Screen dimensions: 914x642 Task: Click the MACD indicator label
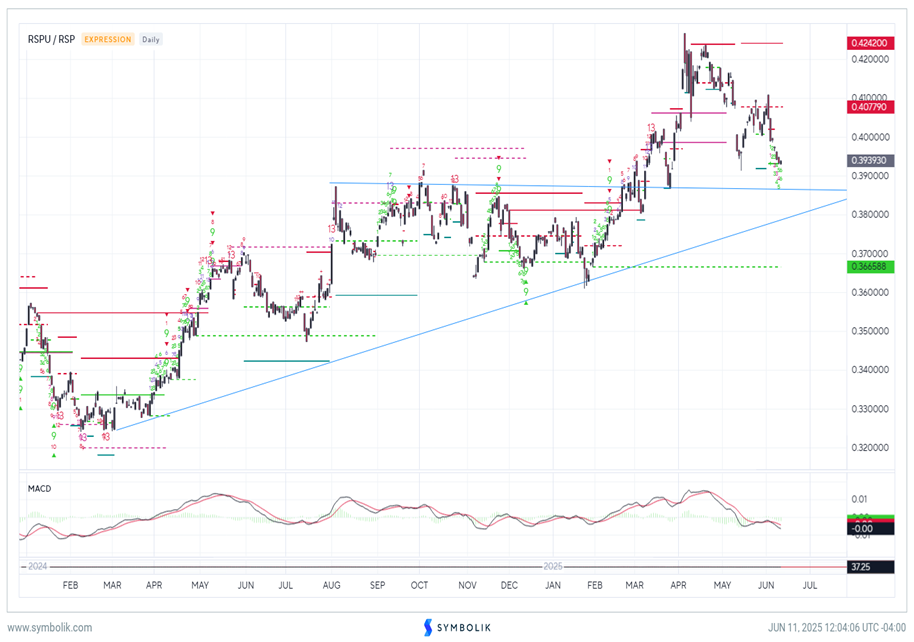[x=38, y=489]
